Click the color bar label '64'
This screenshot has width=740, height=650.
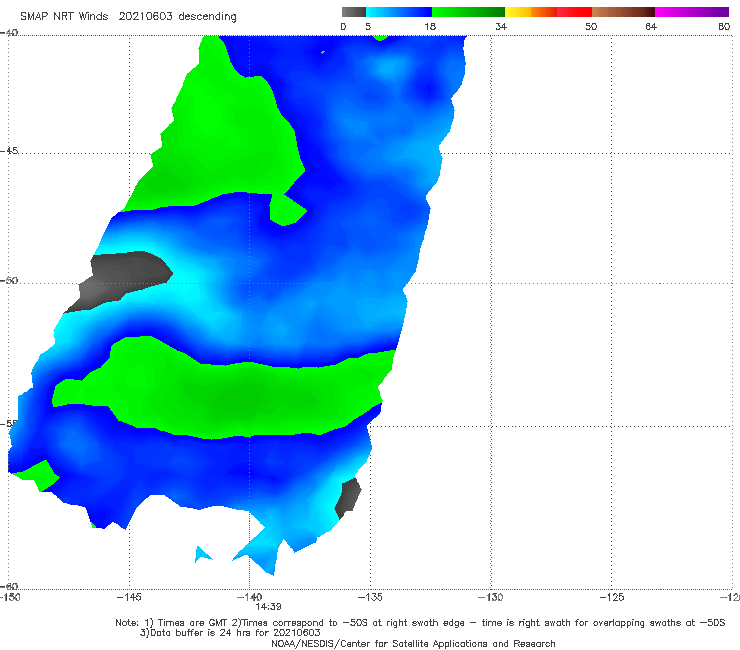(651, 26)
